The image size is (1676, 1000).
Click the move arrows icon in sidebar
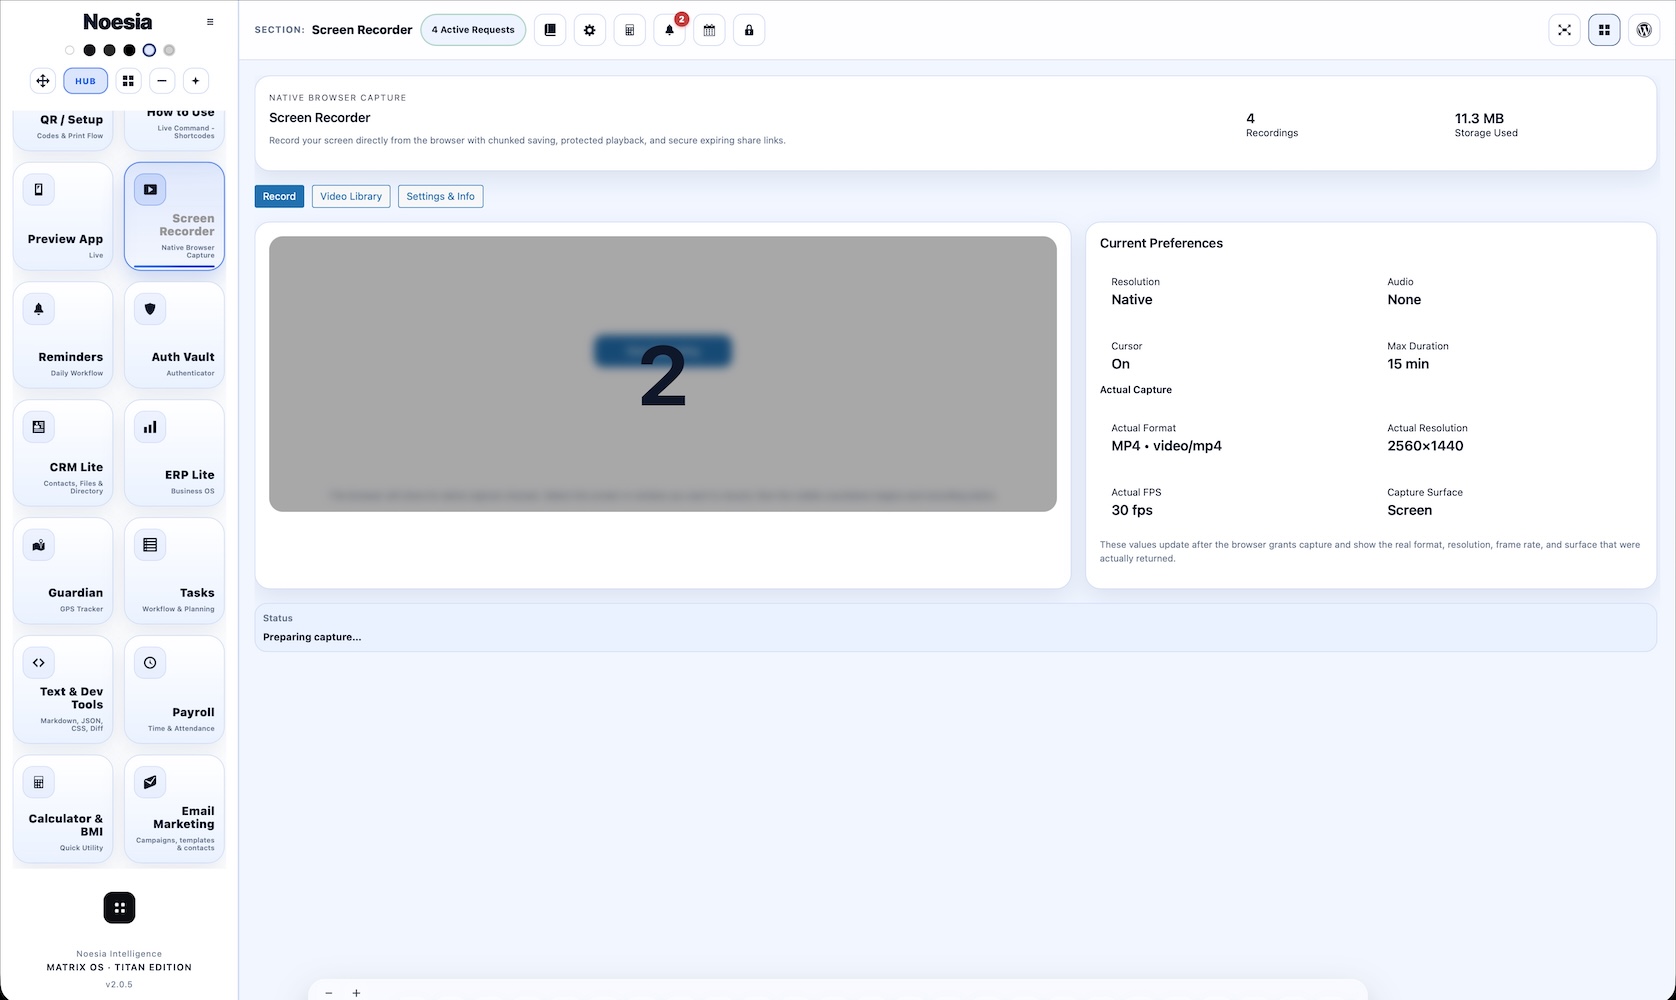(x=43, y=81)
